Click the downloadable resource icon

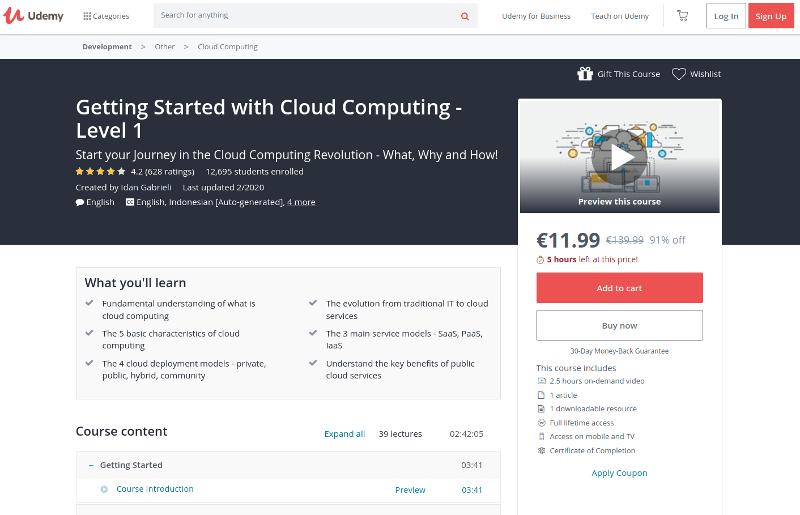click(541, 409)
